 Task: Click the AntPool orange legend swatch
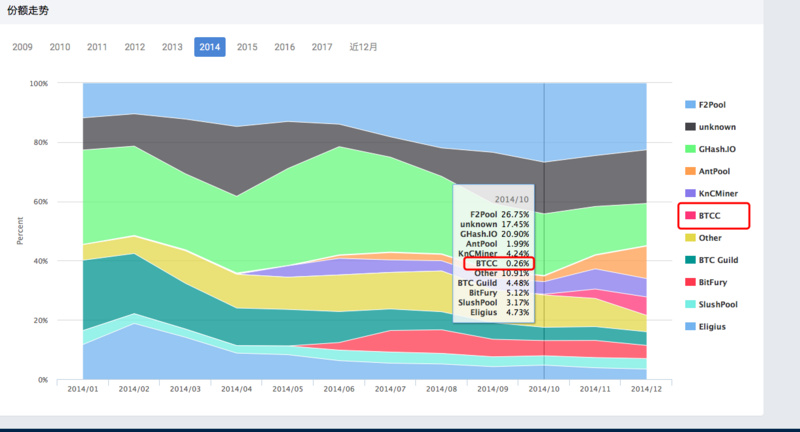point(690,170)
